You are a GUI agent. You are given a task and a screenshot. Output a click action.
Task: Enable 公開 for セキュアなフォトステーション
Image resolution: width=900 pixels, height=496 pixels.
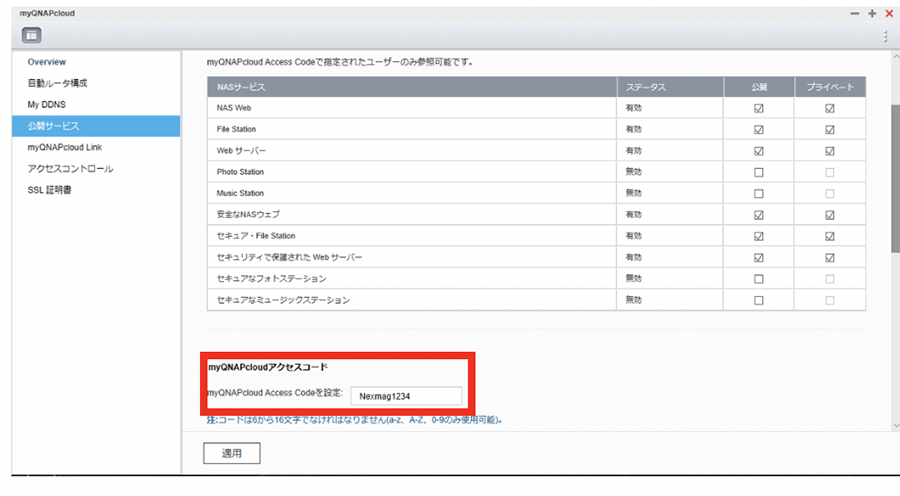(759, 279)
